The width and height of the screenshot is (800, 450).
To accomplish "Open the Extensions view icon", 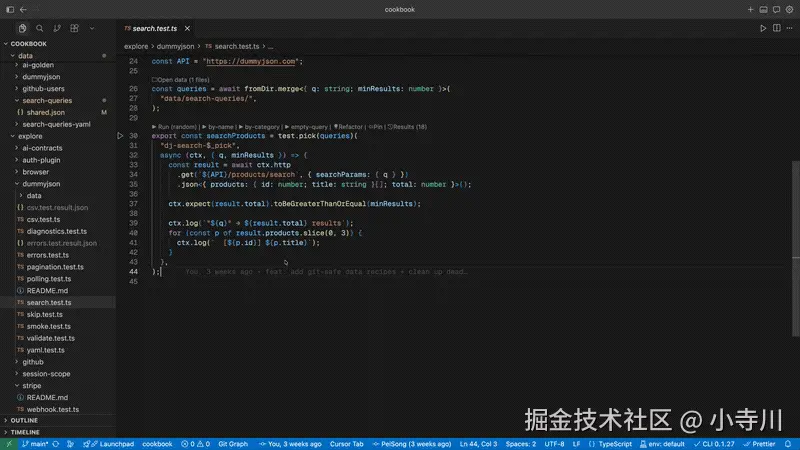I will point(74,29).
